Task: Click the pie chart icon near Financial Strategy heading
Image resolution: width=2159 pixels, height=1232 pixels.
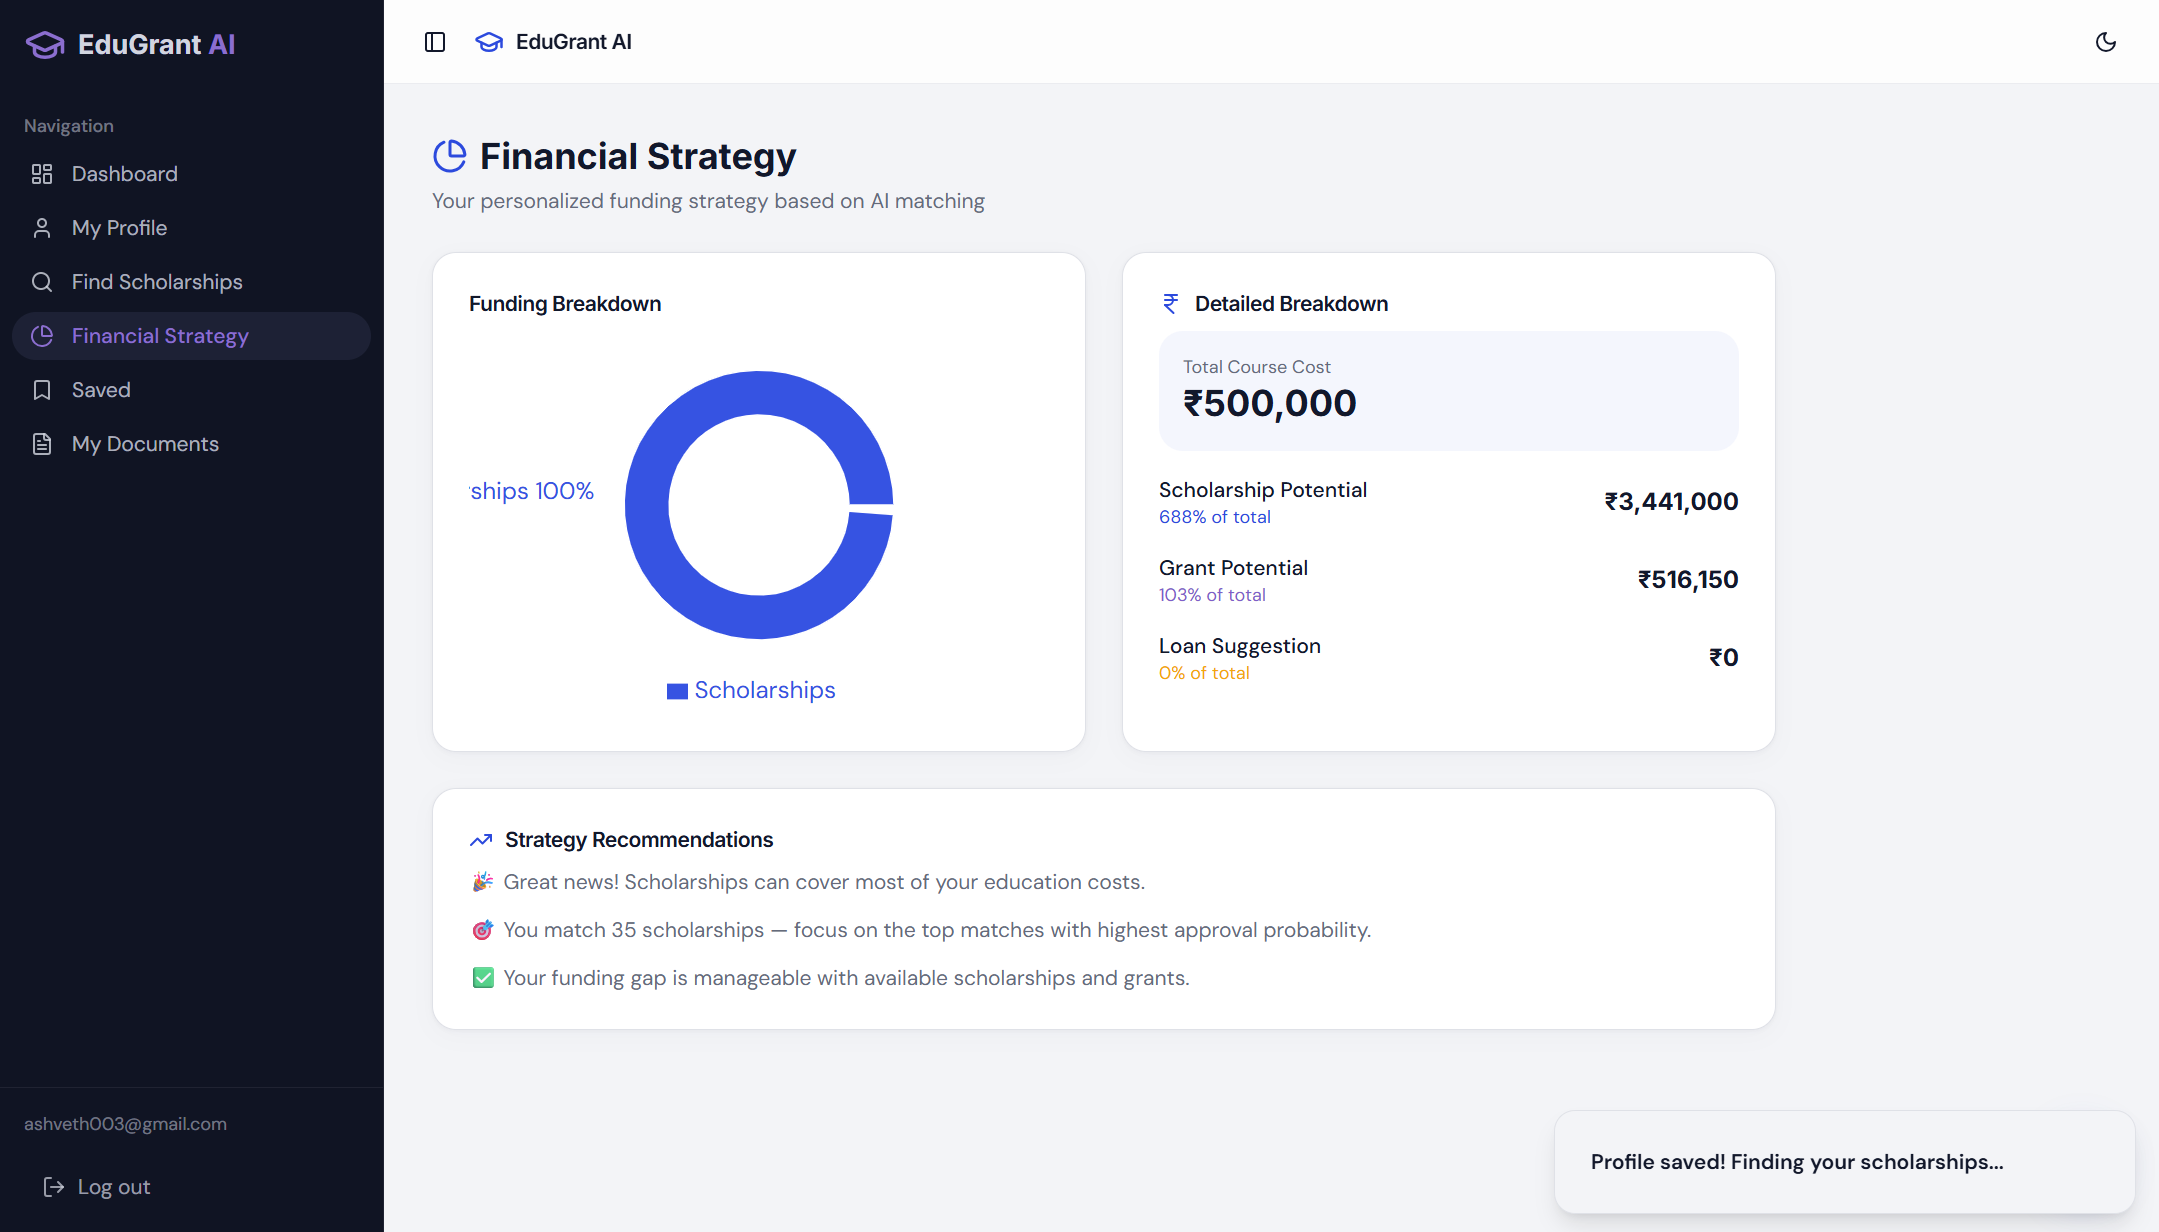Action: (450, 156)
